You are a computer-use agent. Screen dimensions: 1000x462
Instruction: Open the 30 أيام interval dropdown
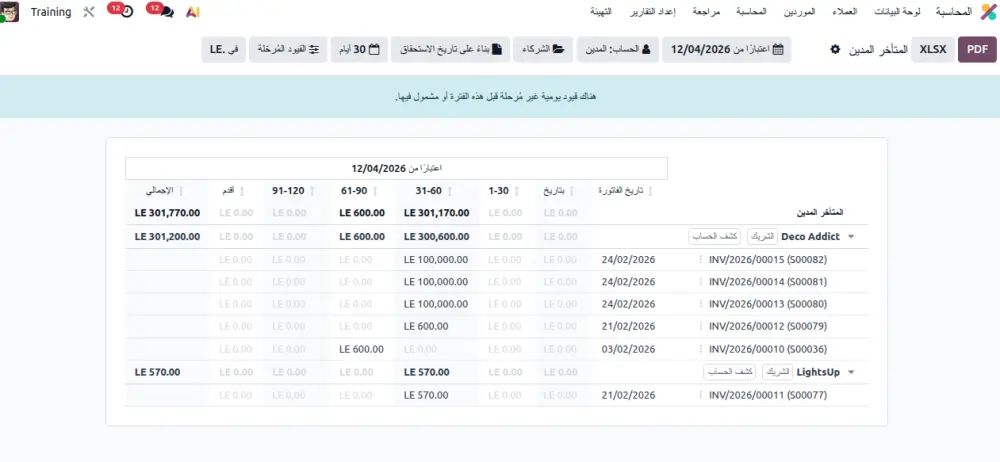click(358, 49)
